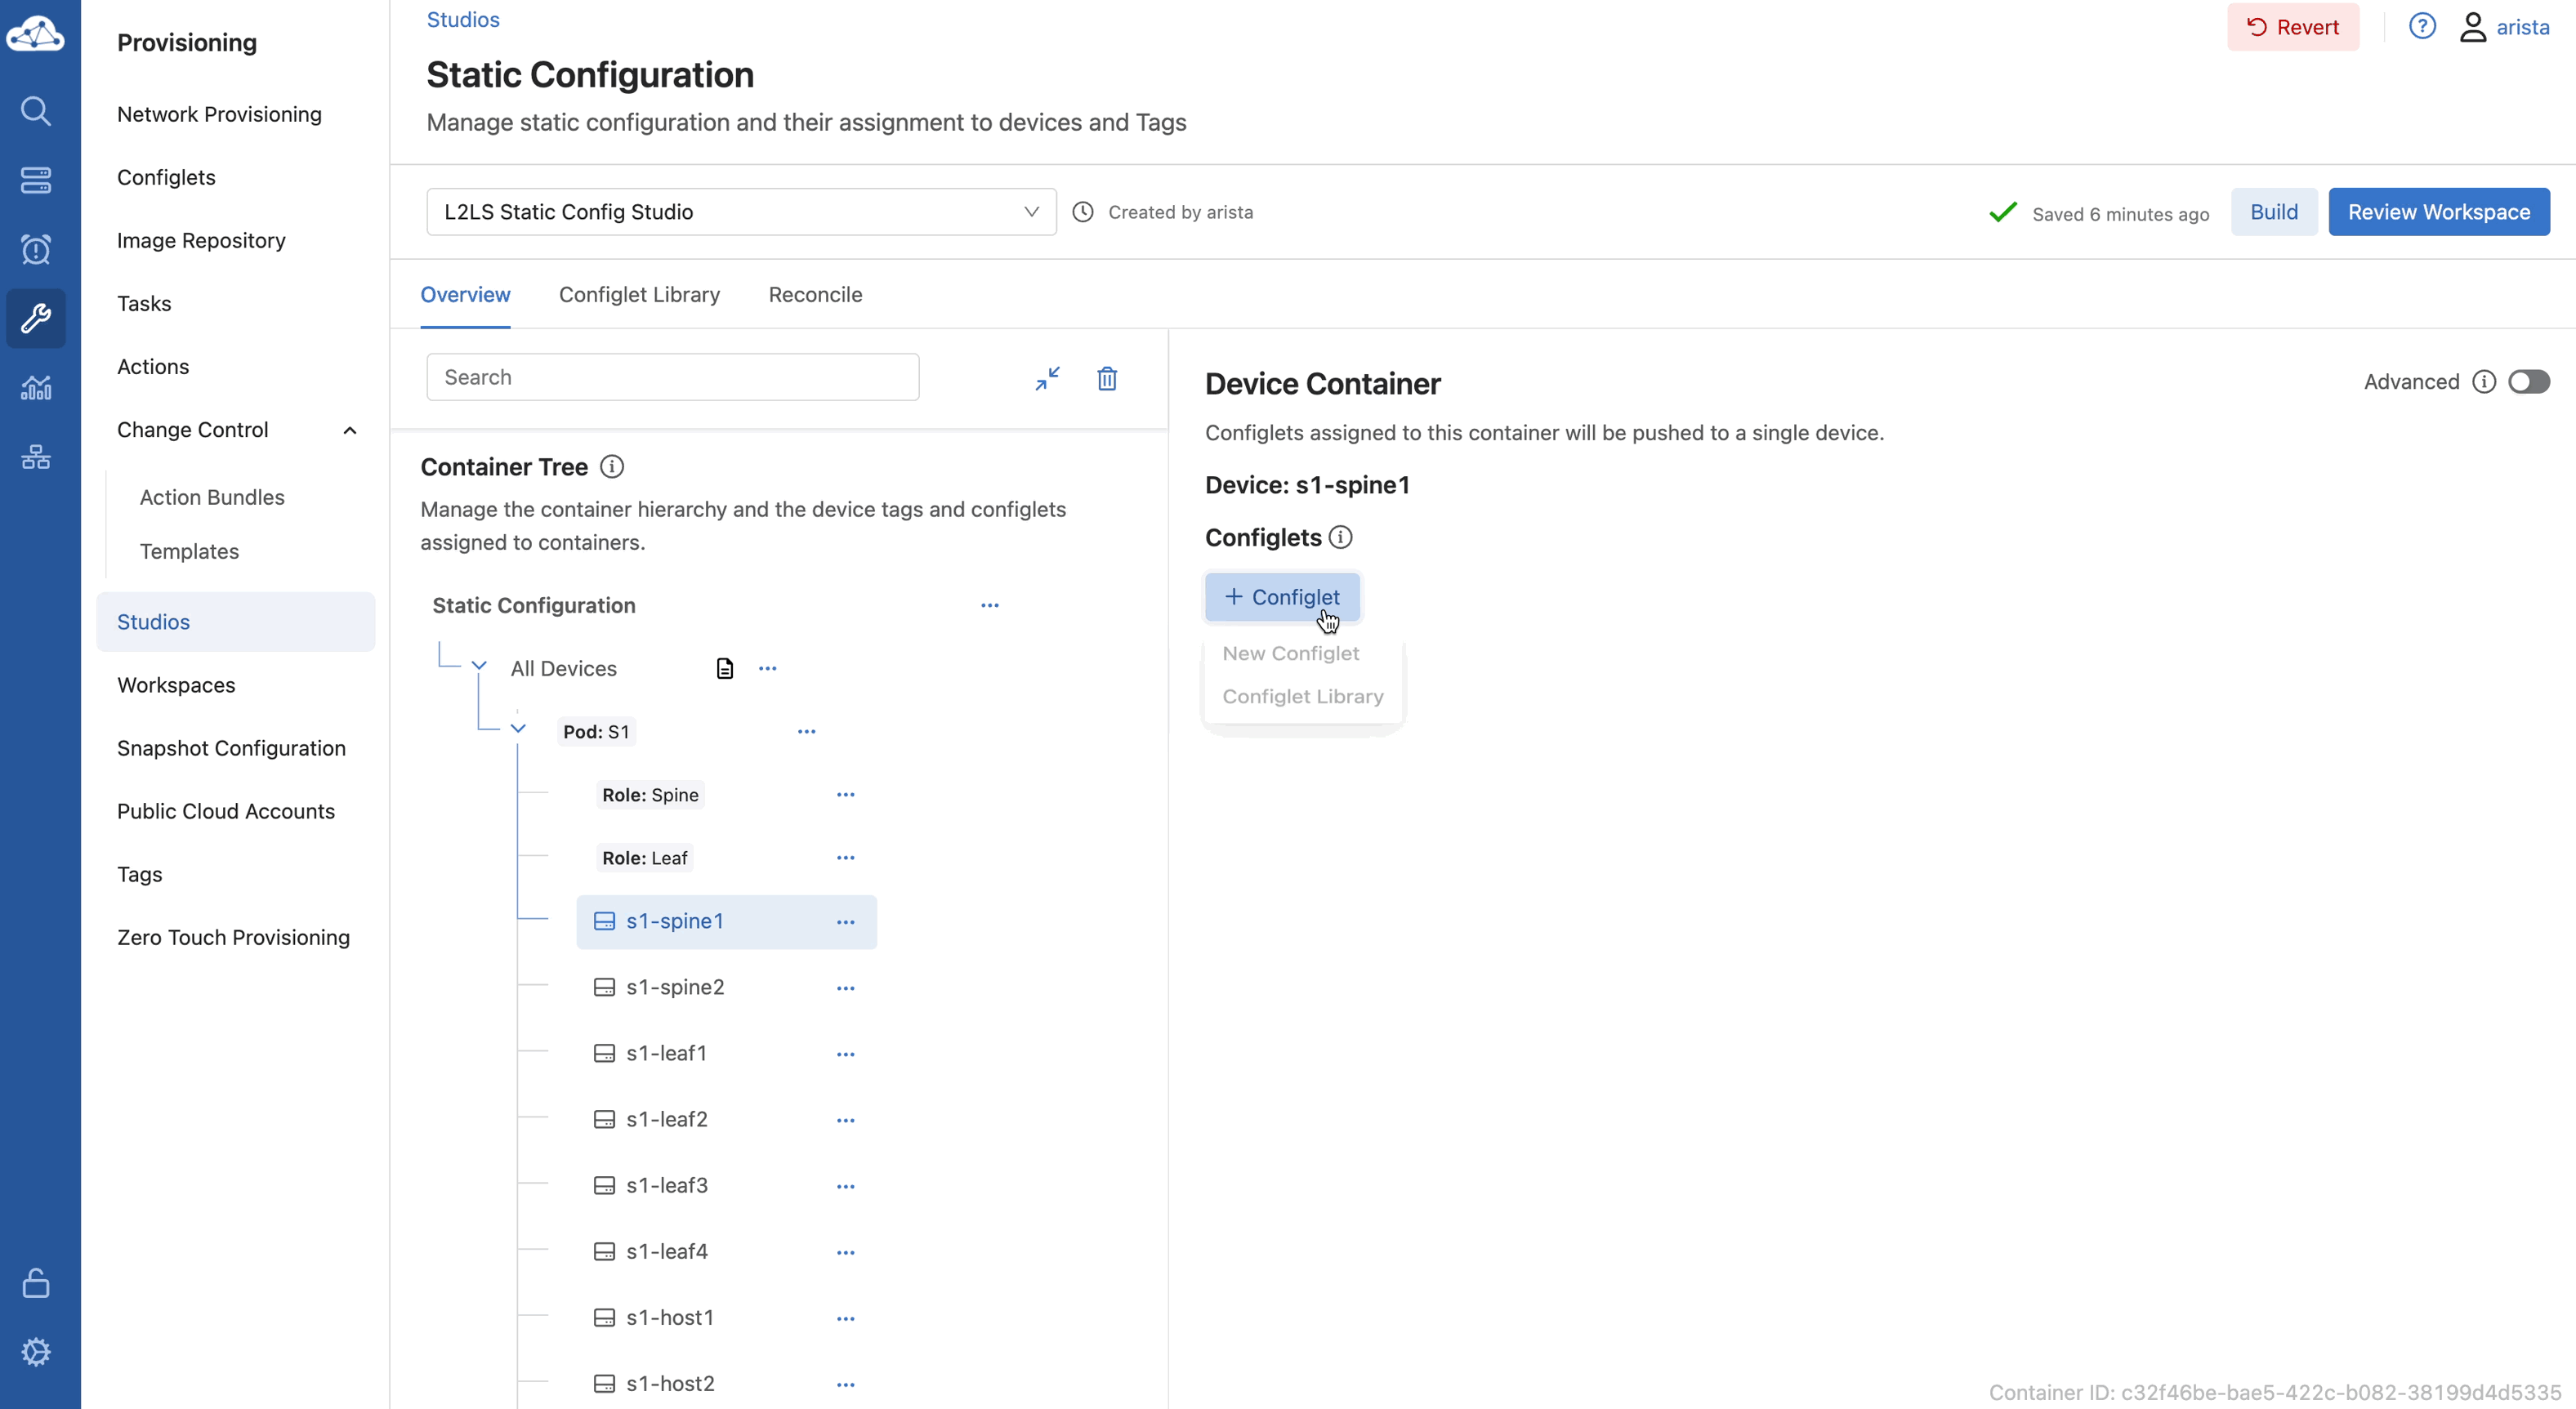The width and height of the screenshot is (2576, 1409).
Task: Collapse the Change Control section
Action: 350,430
